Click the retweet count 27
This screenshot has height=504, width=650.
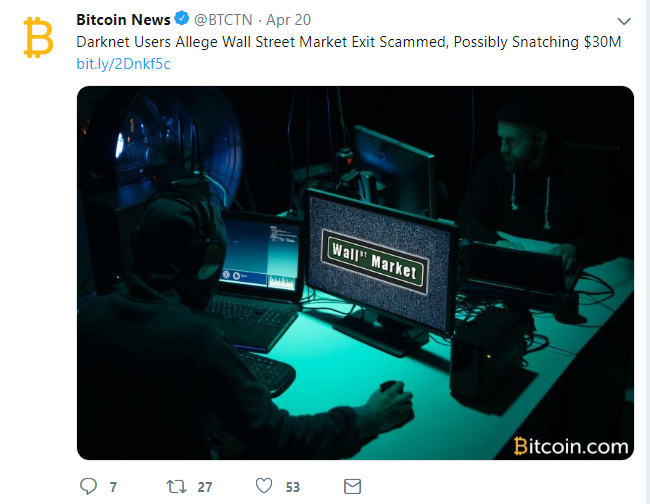click(x=205, y=487)
